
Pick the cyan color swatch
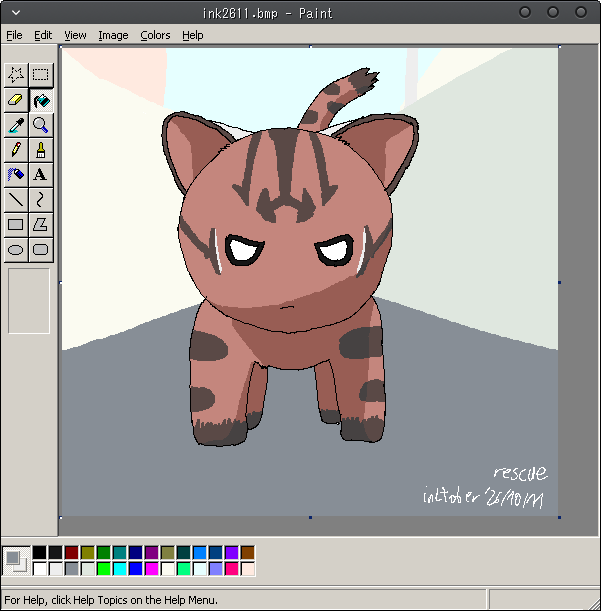tap(120, 569)
